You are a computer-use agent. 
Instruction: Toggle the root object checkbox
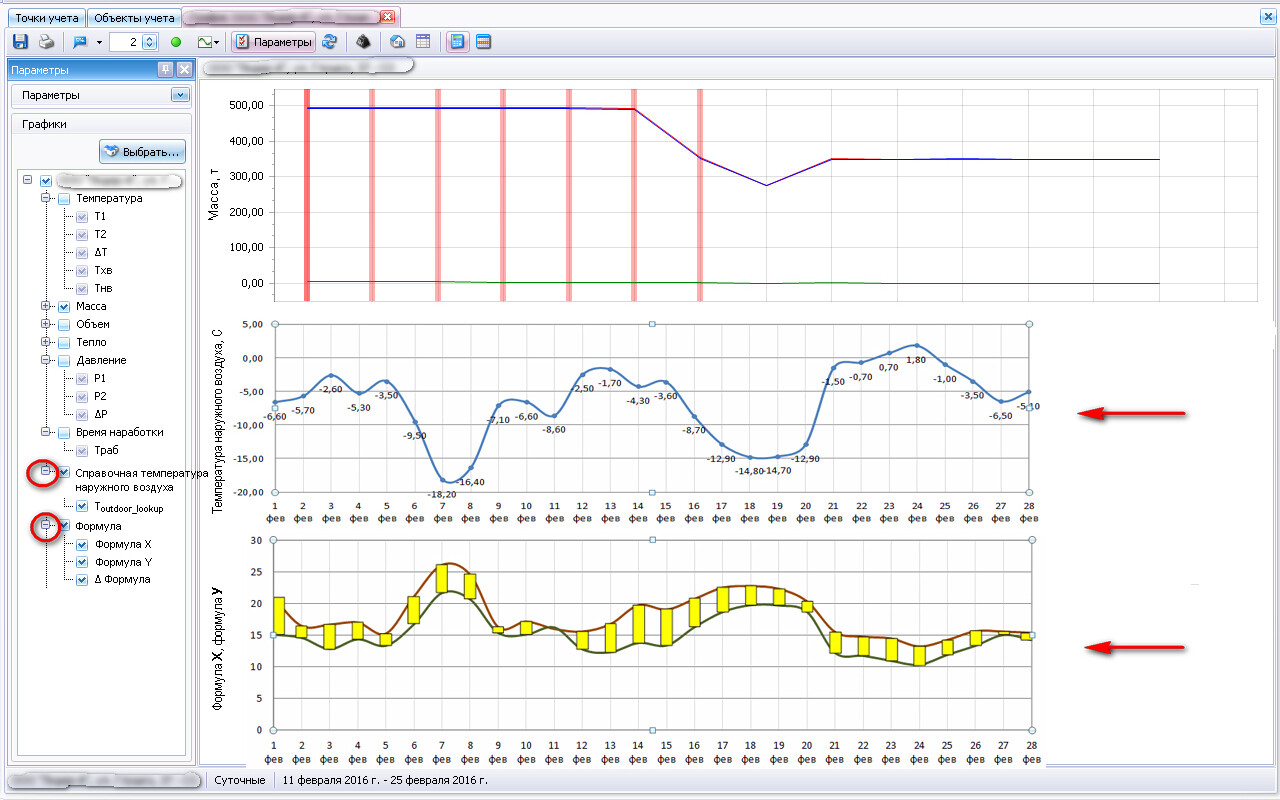pos(46,181)
